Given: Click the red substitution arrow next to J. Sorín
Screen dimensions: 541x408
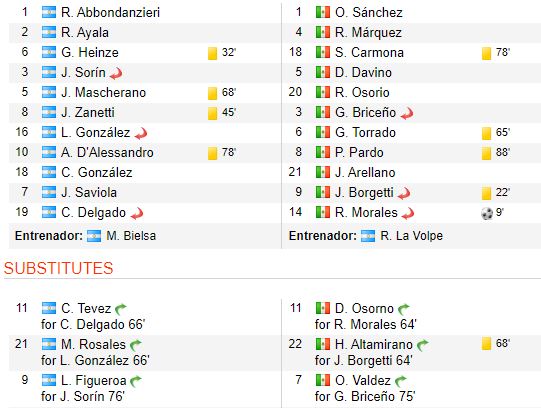Looking at the screenshot, I should (x=116, y=73).
